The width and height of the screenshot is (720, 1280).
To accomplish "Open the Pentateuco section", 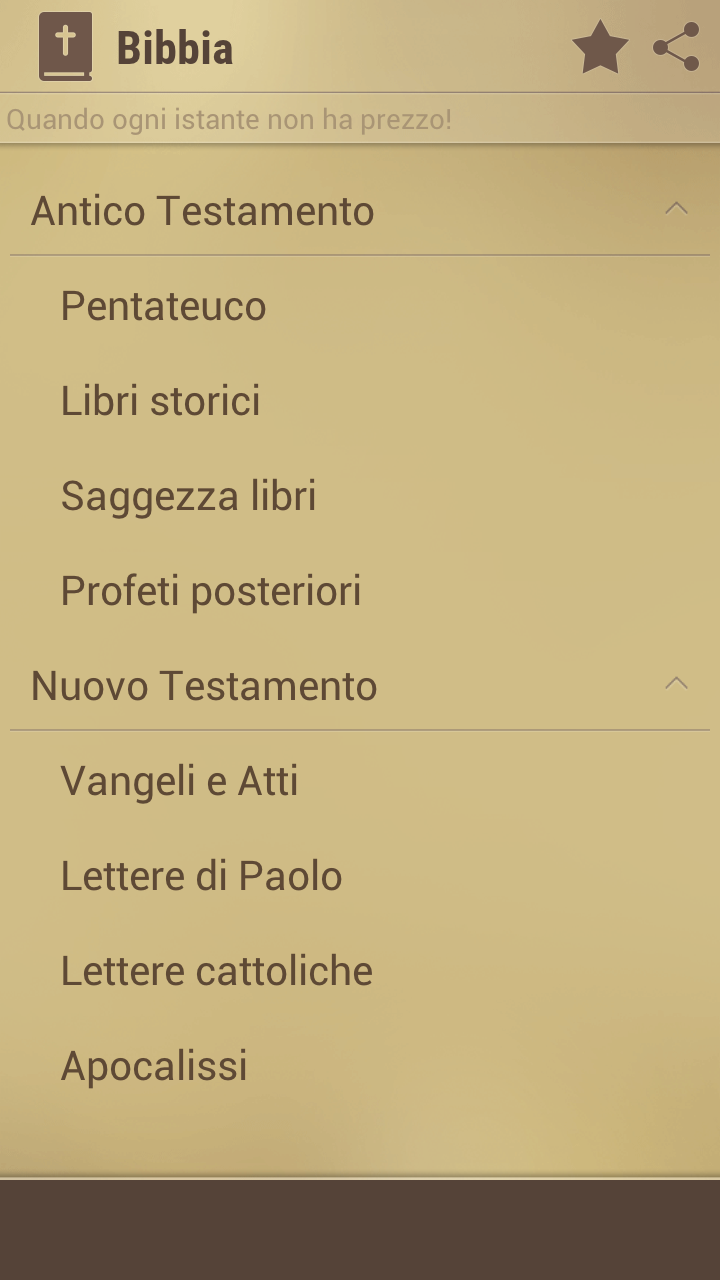I will click(x=360, y=306).
